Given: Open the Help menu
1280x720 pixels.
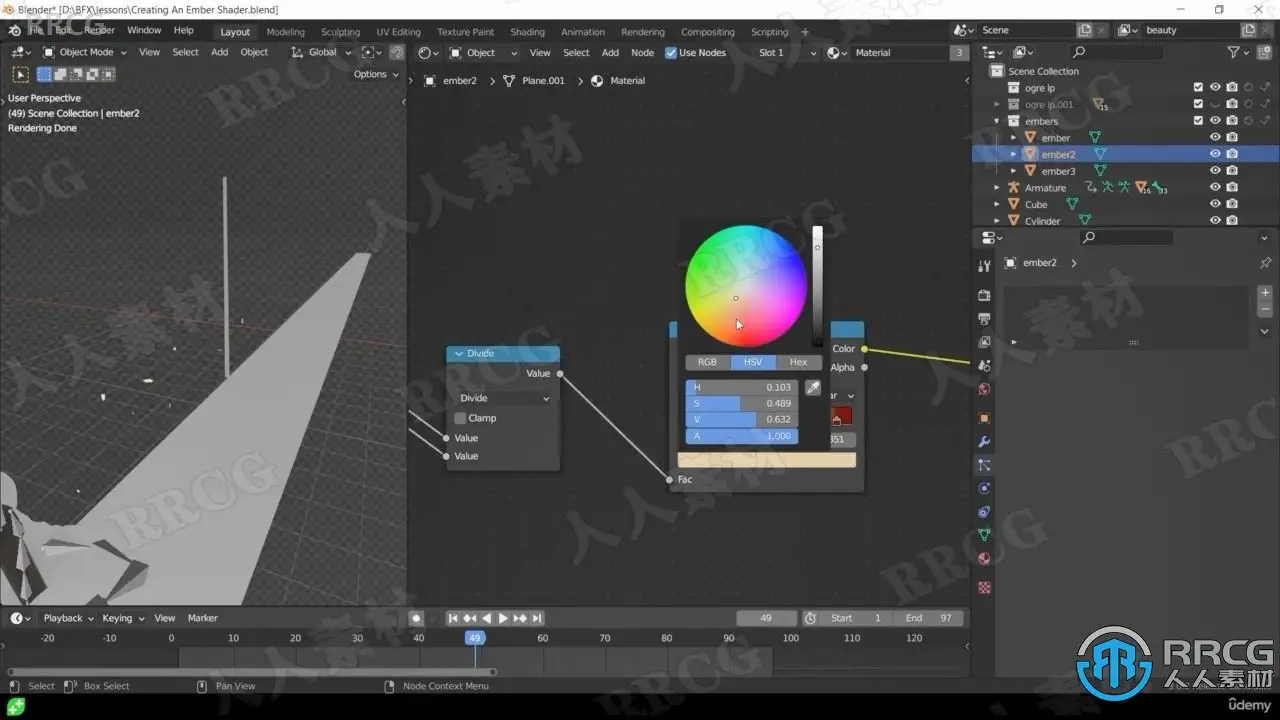Looking at the screenshot, I should [184, 30].
